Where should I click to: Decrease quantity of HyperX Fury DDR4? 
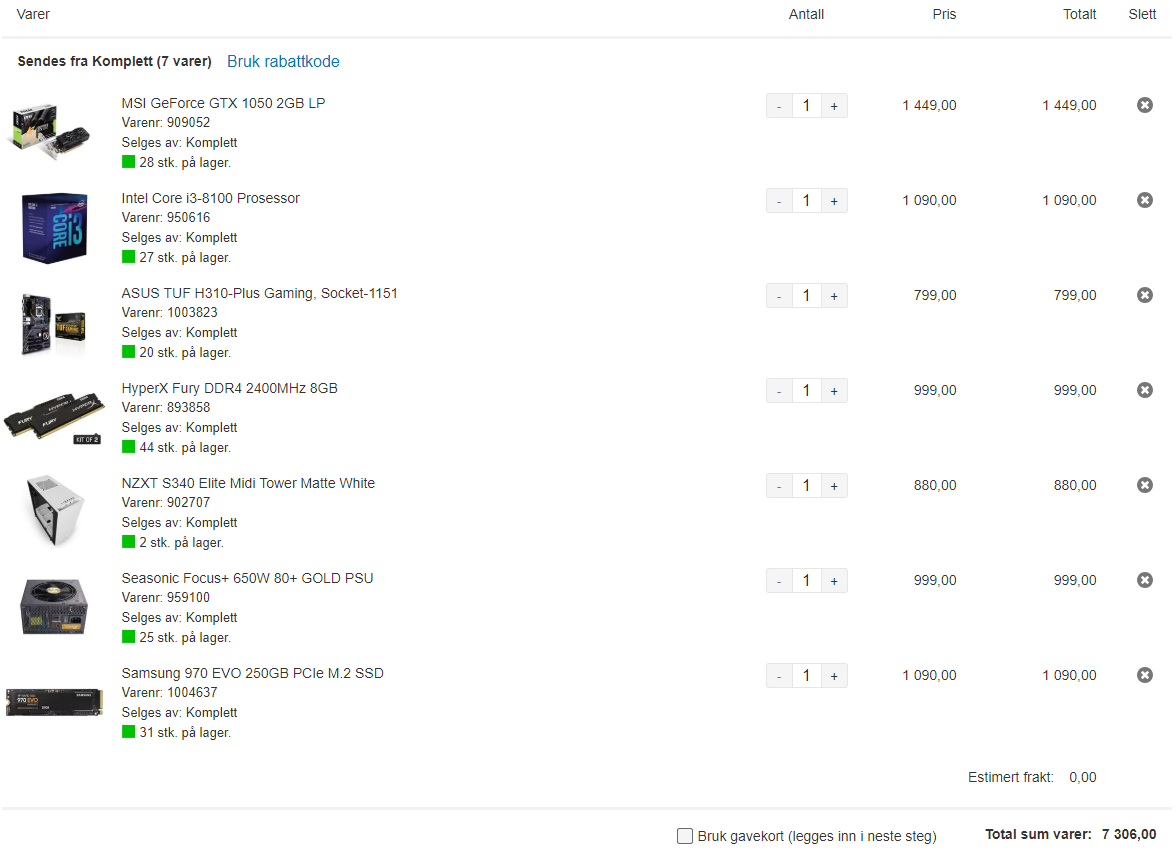[779, 391]
